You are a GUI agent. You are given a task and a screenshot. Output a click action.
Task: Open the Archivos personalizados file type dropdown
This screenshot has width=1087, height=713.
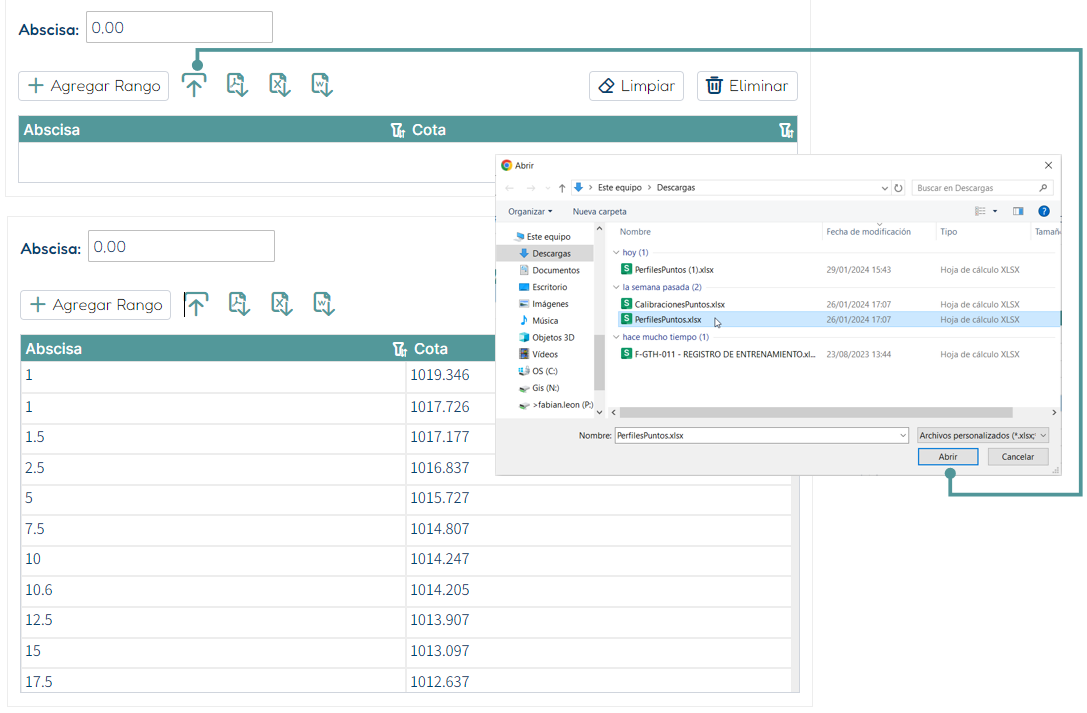pyautogui.click(x=982, y=435)
